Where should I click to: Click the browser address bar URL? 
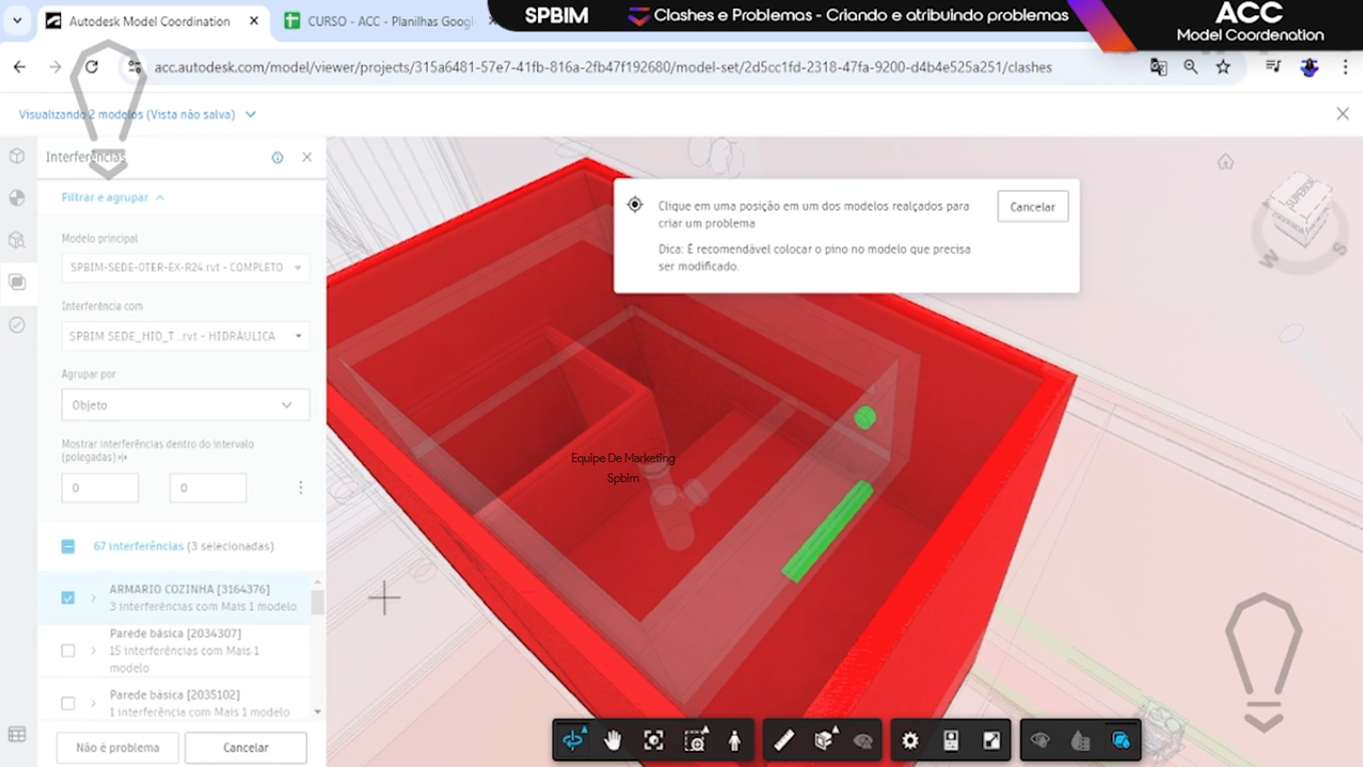coord(603,67)
